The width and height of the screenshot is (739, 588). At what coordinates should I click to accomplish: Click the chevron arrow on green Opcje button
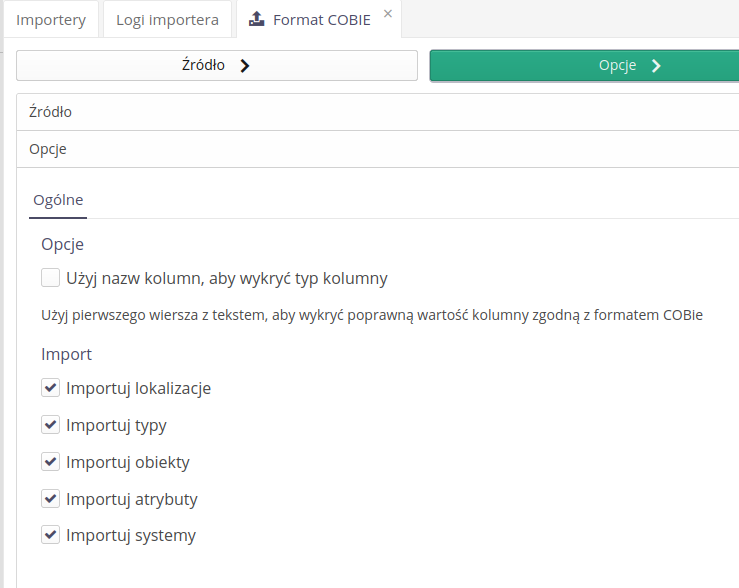[x=656, y=66]
